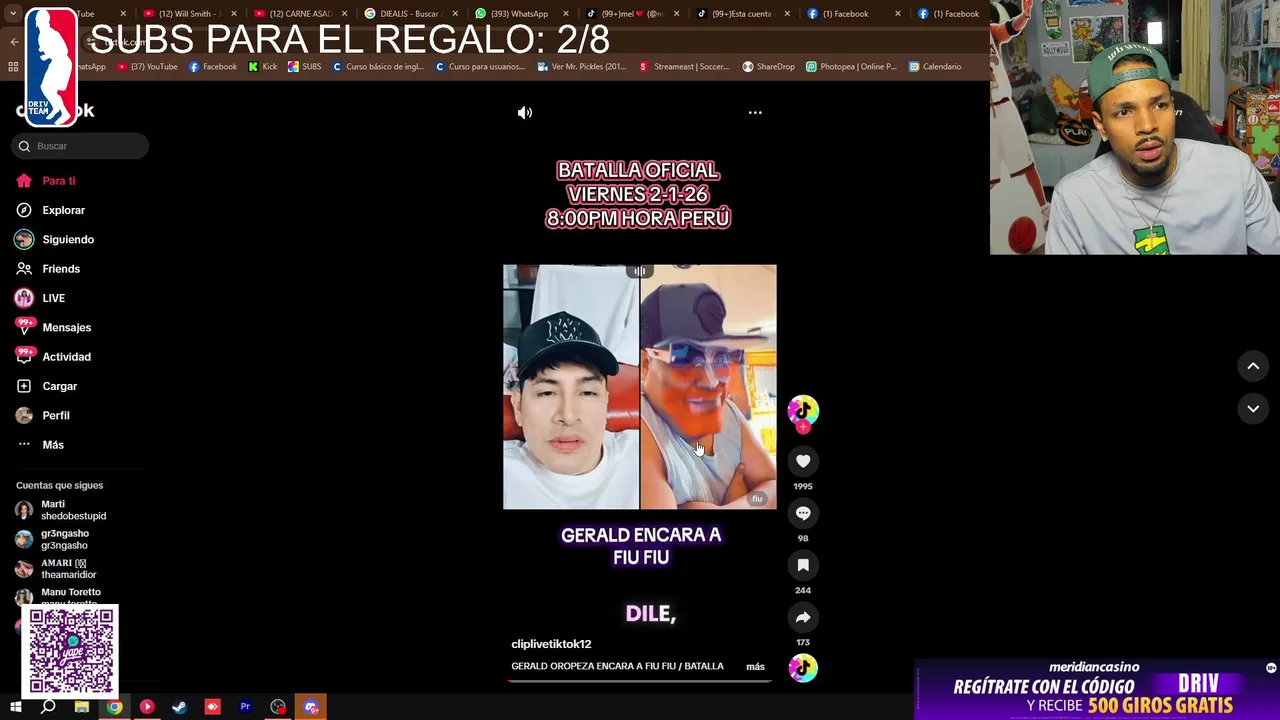Open Actividad notifications

66,357
